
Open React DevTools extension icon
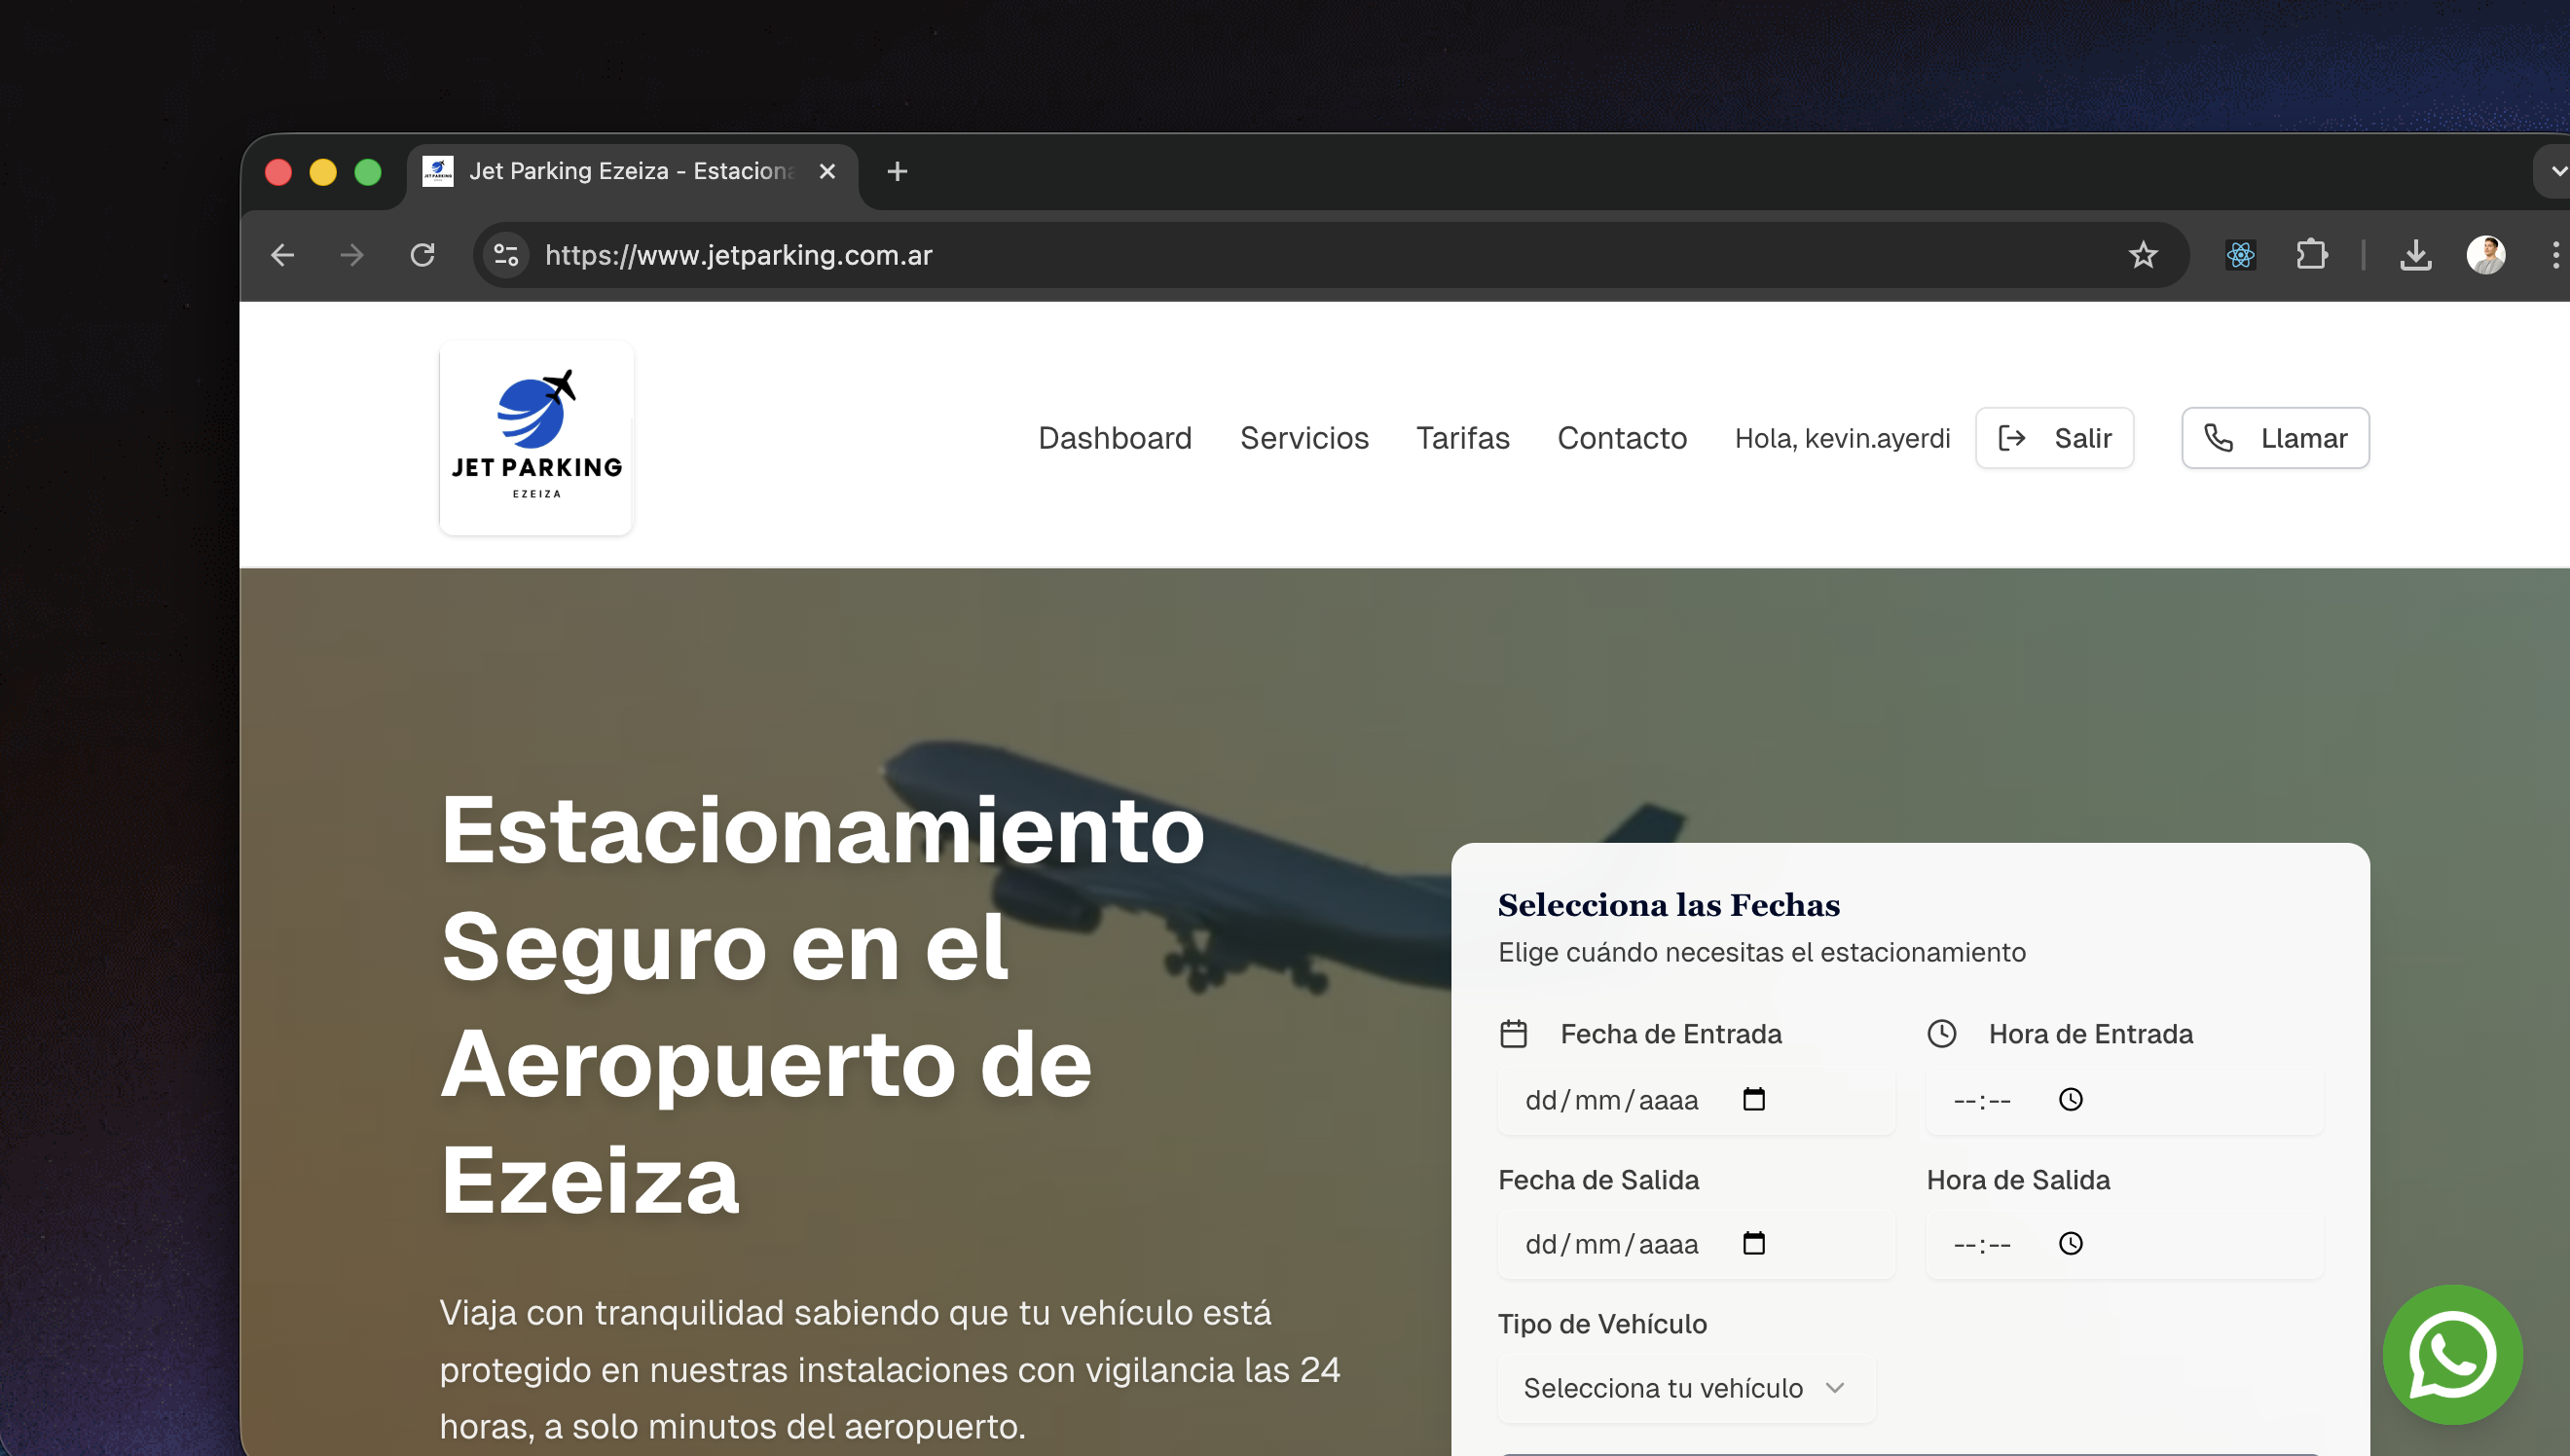[2241, 255]
